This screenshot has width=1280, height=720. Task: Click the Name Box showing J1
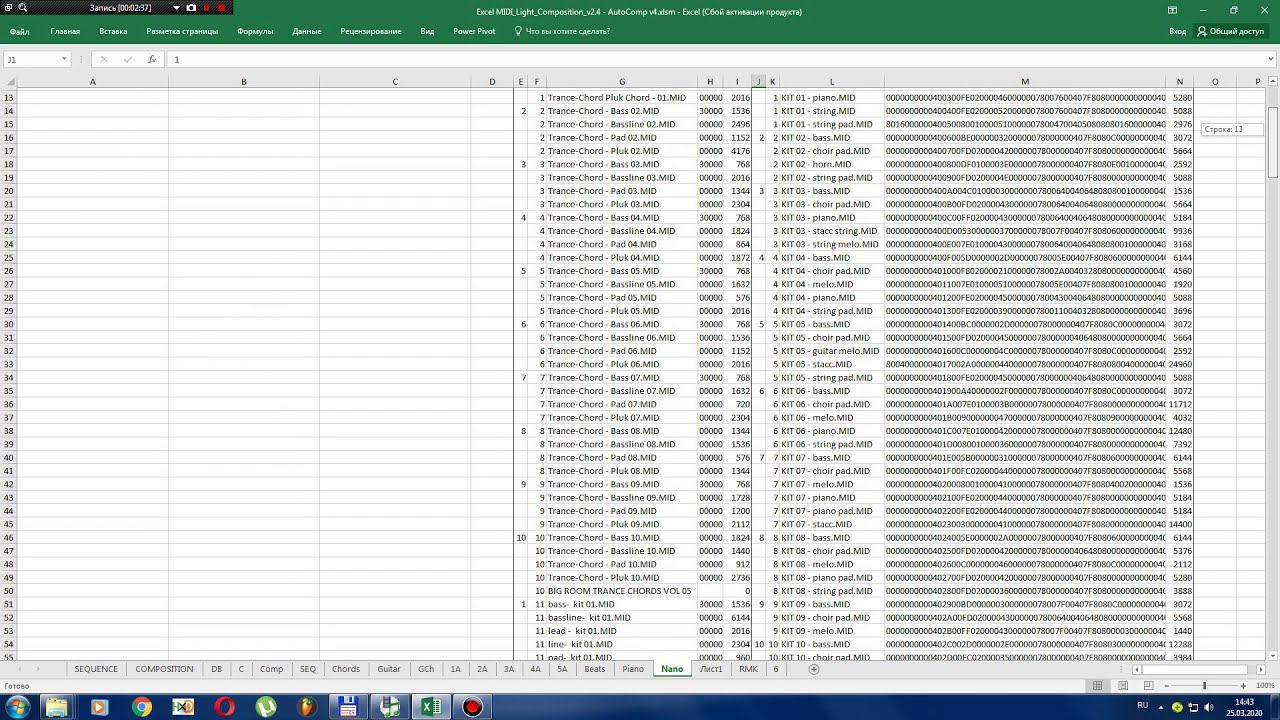tap(32, 59)
